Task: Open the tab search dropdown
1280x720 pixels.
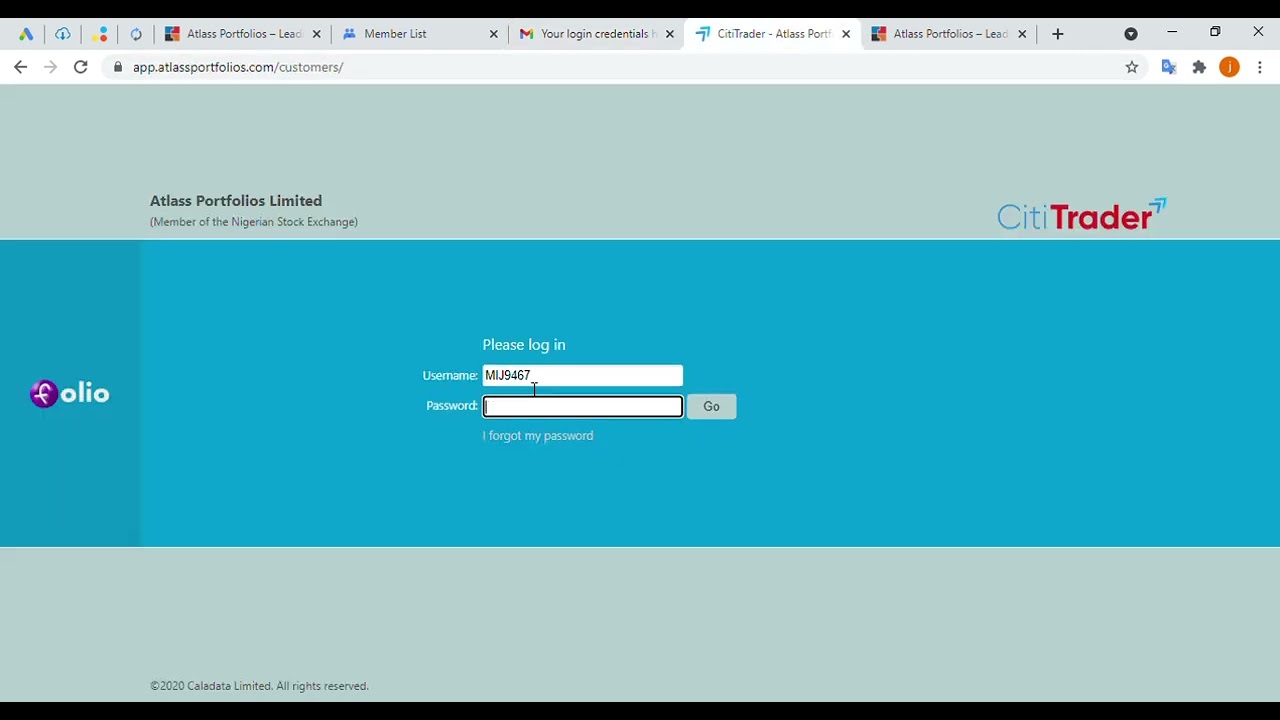Action: click(x=1131, y=34)
